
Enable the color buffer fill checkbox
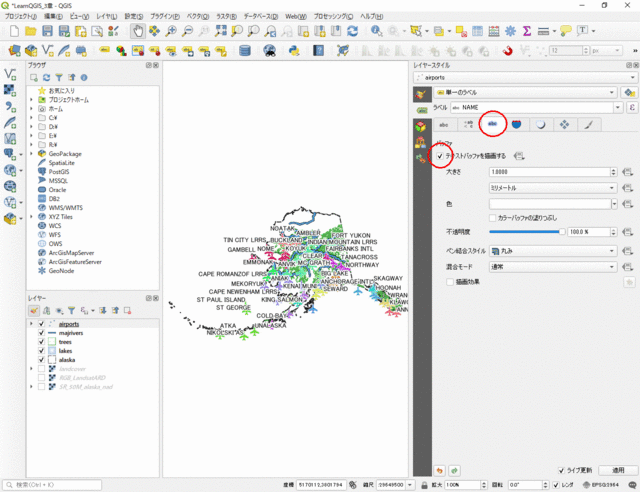click(493, 218)
